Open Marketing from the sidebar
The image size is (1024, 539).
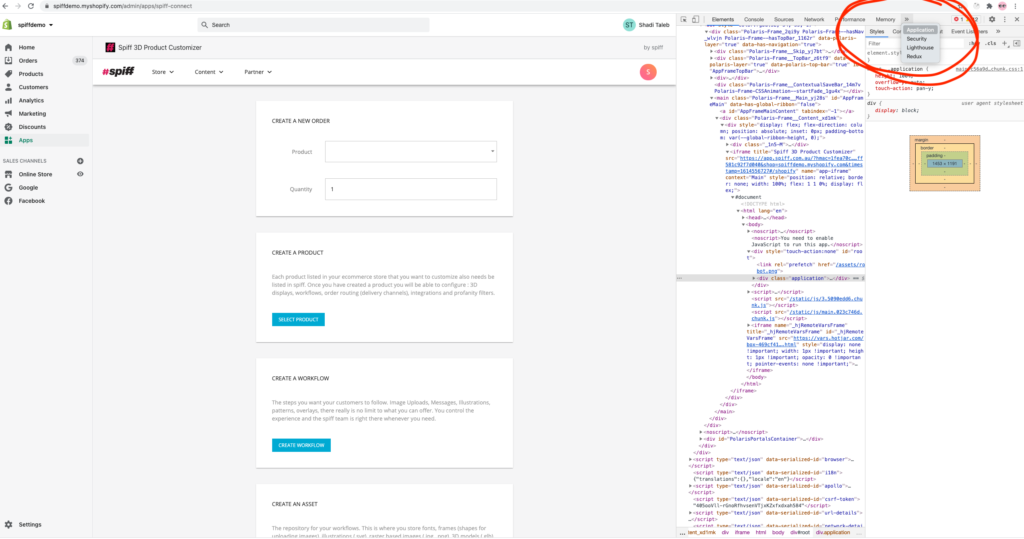32,114
